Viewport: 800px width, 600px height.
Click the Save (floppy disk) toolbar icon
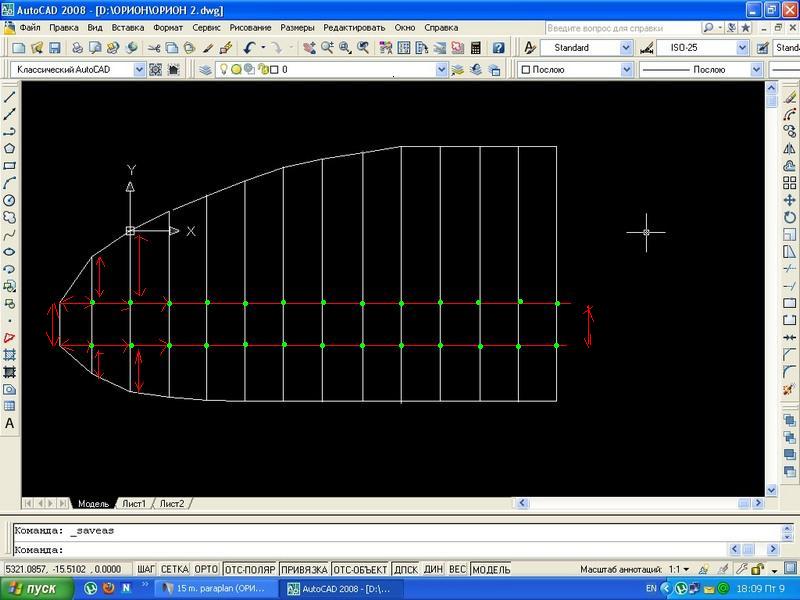(55, 48)
